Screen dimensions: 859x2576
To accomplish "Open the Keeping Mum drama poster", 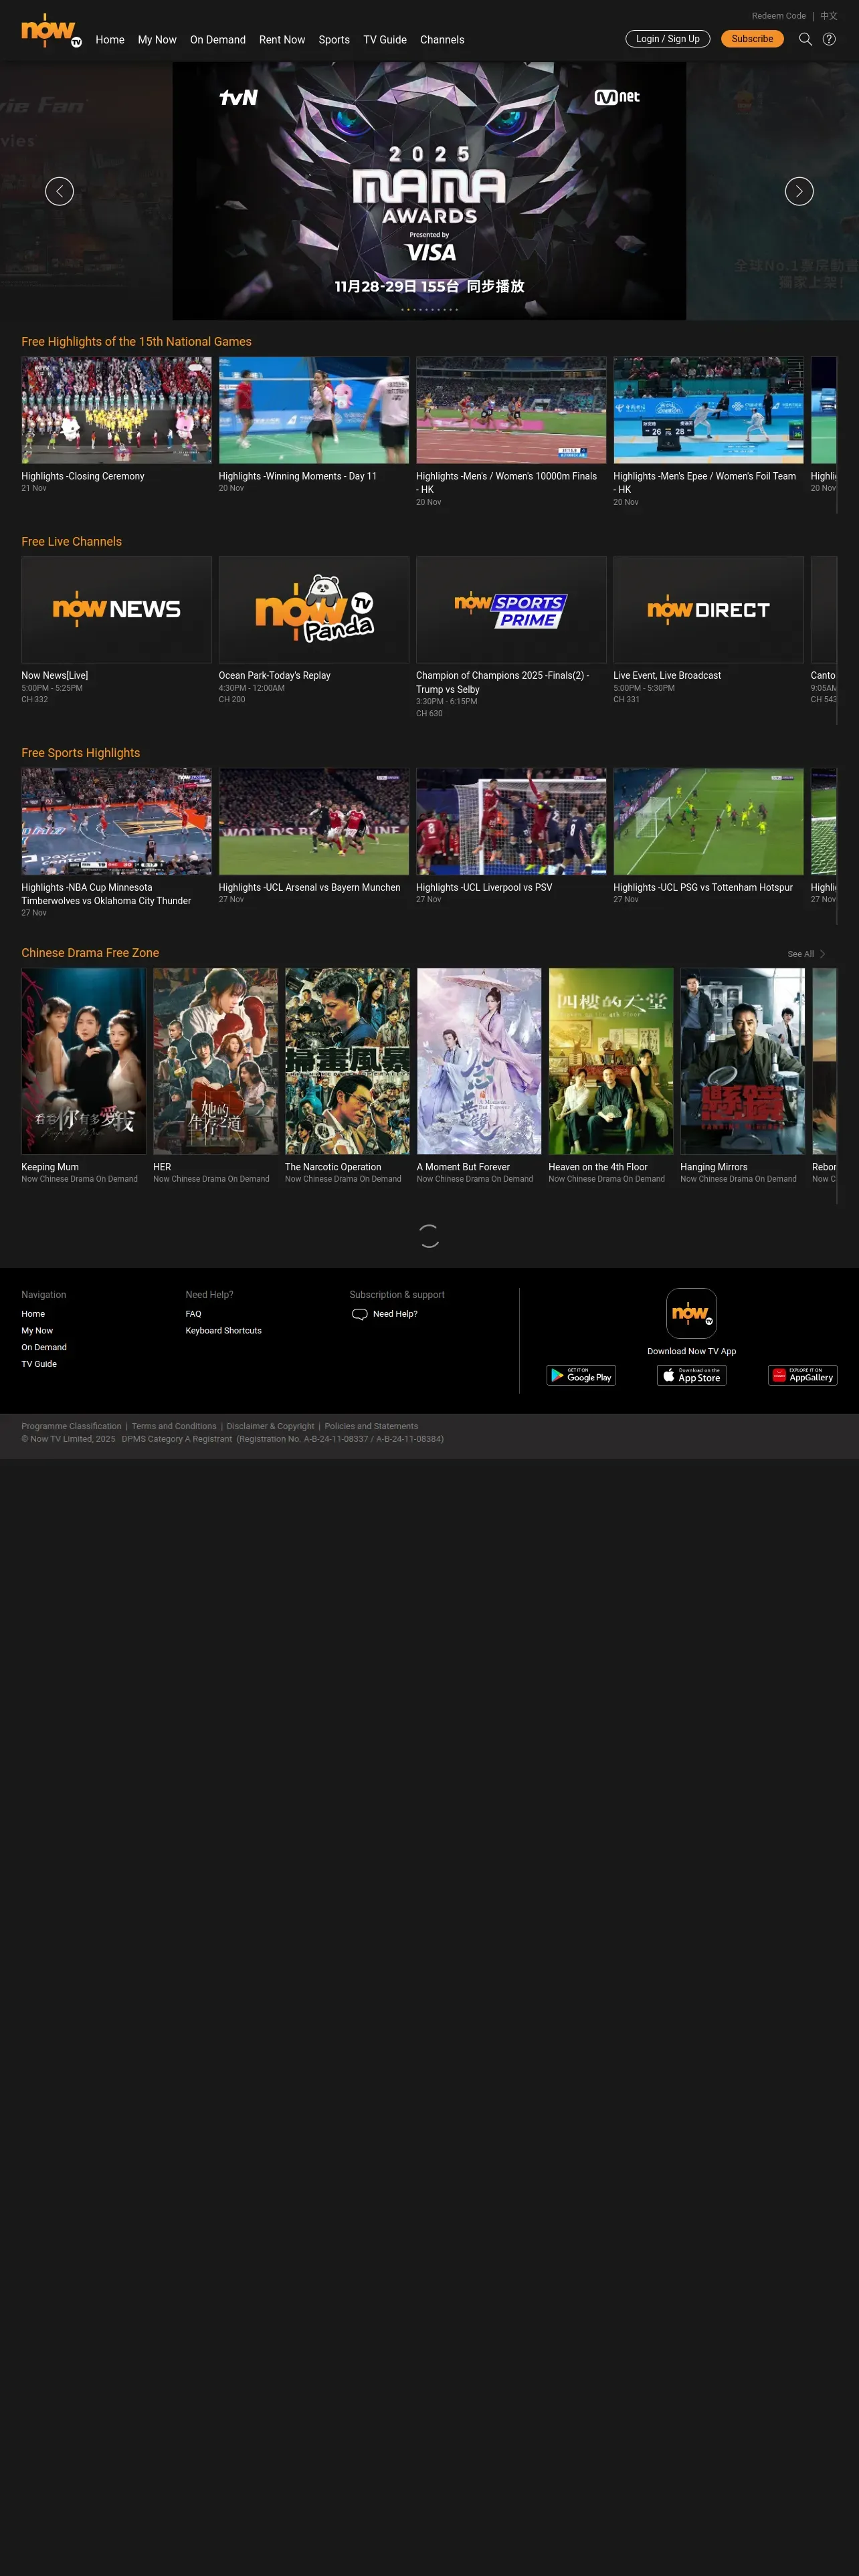I will tap(83, 1061).
